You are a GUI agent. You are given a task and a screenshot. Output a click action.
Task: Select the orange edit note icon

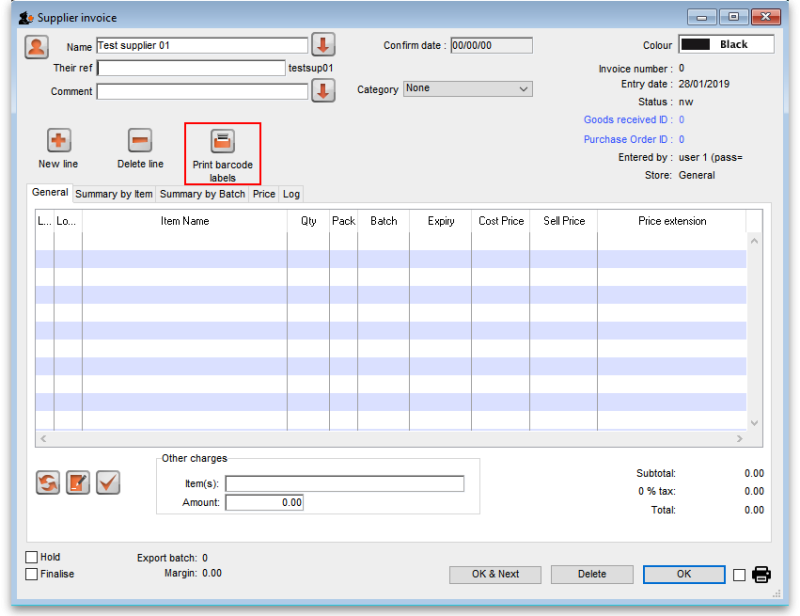click(x=78, y=482)
